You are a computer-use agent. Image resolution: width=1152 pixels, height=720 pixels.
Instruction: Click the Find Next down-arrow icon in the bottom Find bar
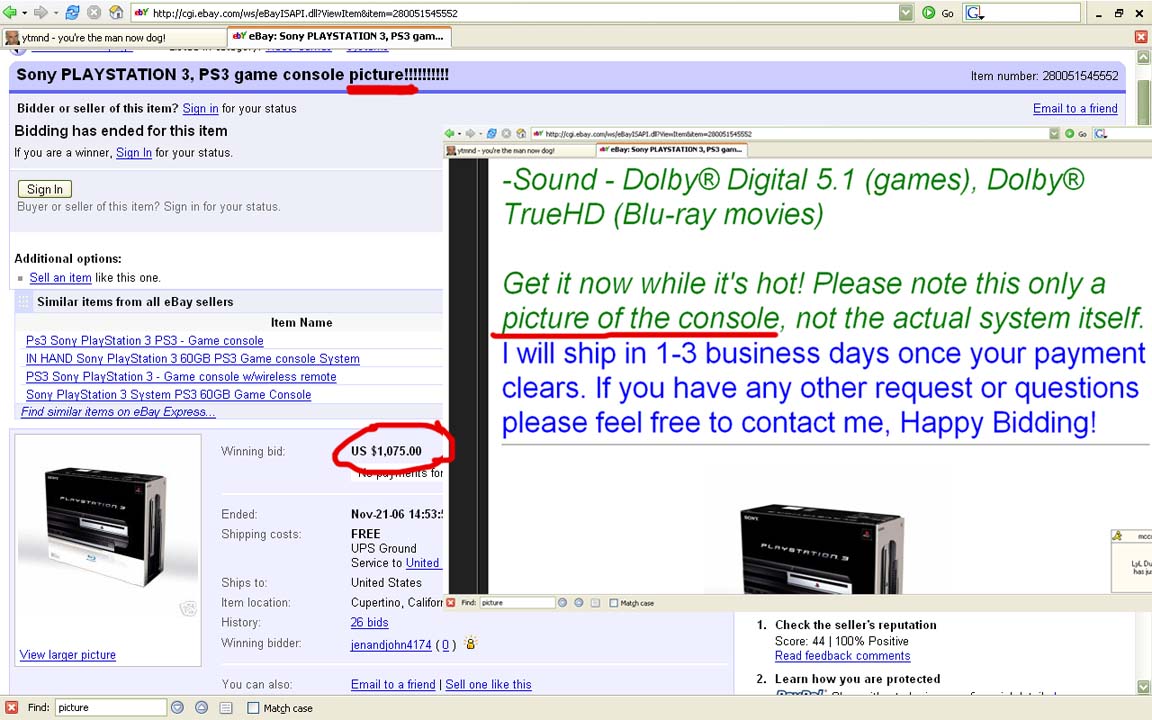coord(177,708)
